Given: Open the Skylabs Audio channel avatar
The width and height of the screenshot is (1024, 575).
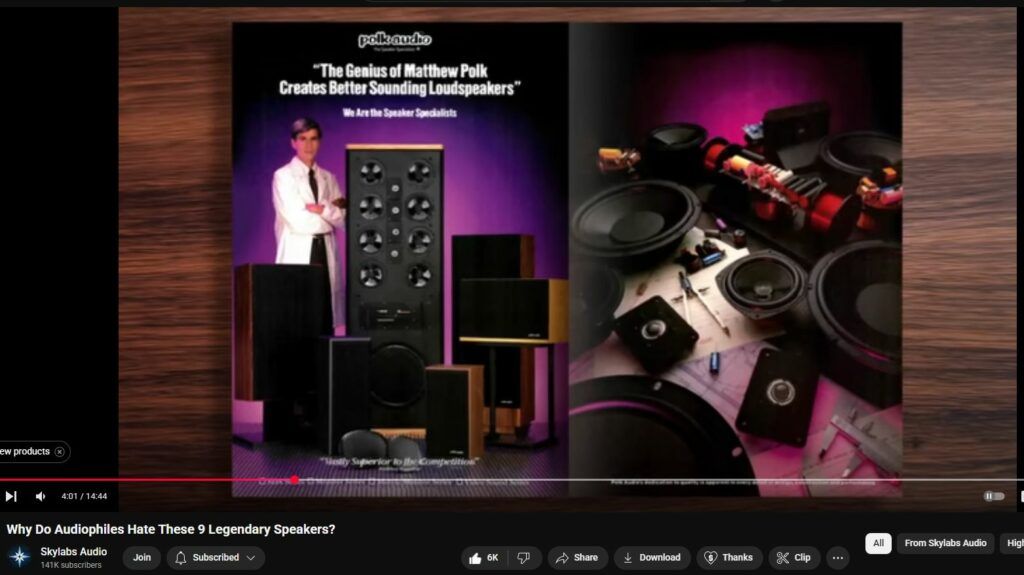Looking at the screenshot, I should coord(19,557).
